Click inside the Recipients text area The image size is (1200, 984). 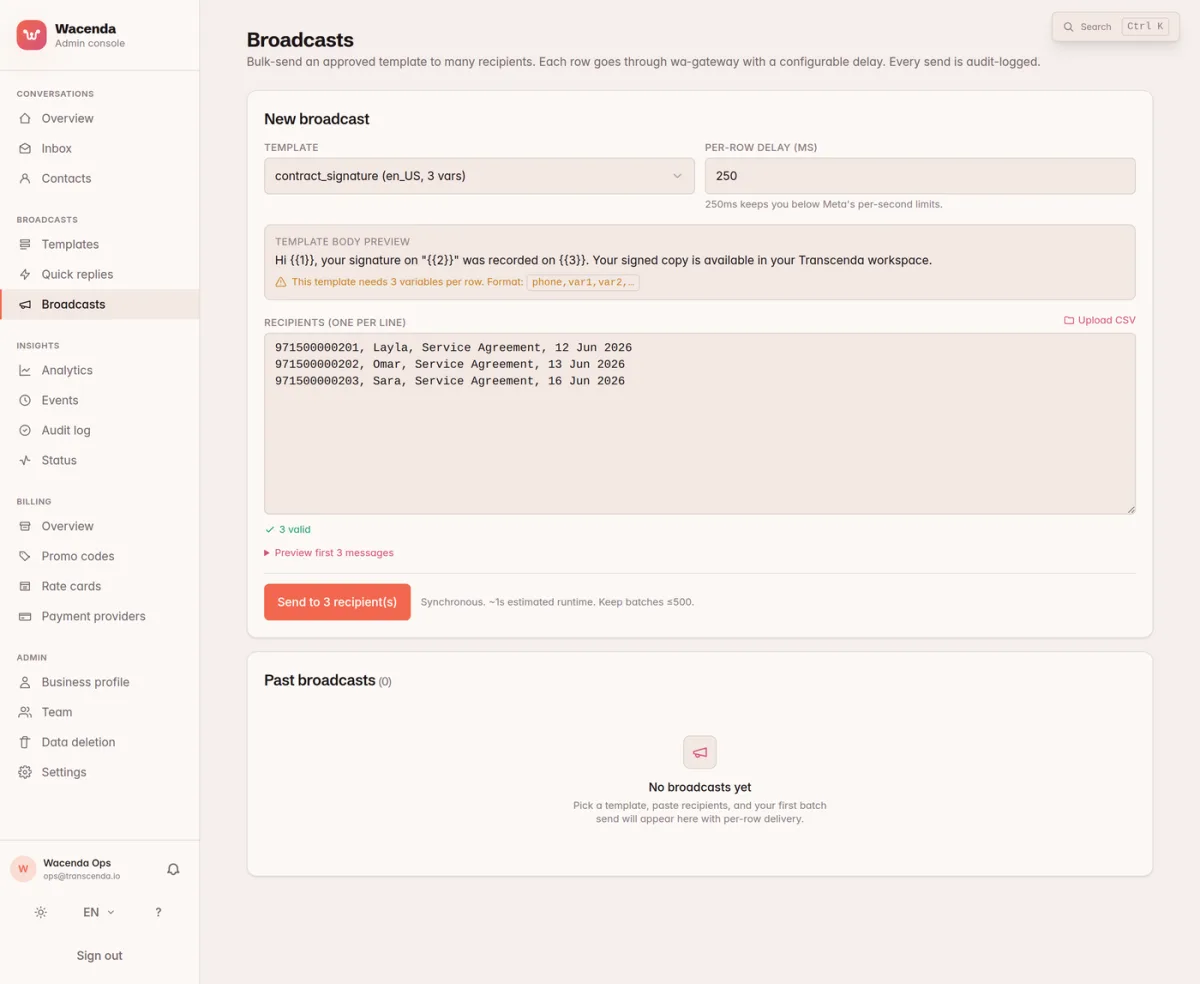coord(700,424)
